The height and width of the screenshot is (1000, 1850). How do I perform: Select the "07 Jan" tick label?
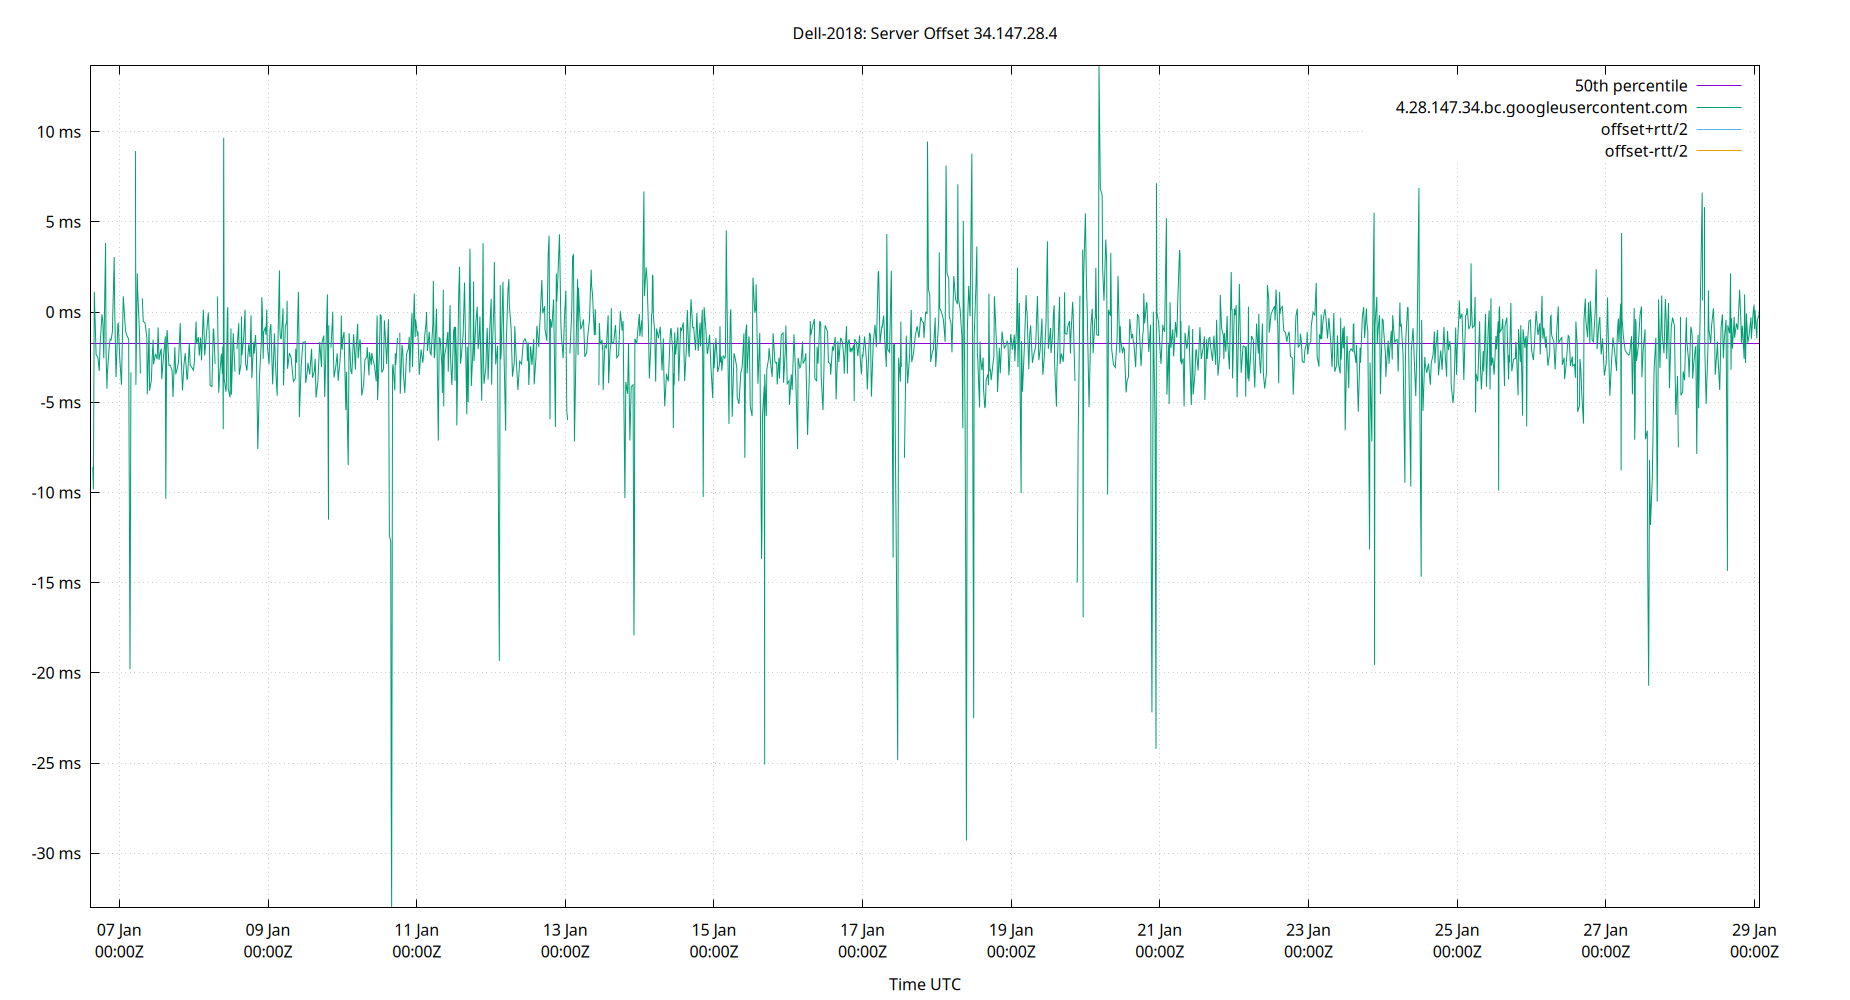click(x=119, y=929)
